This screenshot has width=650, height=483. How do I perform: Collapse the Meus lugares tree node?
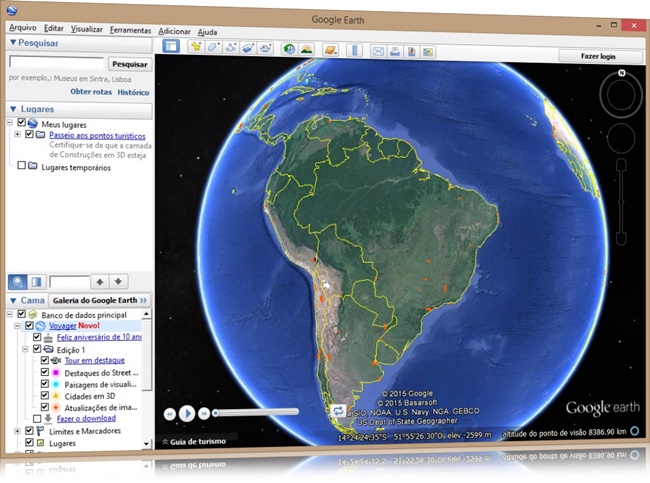point(10,123)
